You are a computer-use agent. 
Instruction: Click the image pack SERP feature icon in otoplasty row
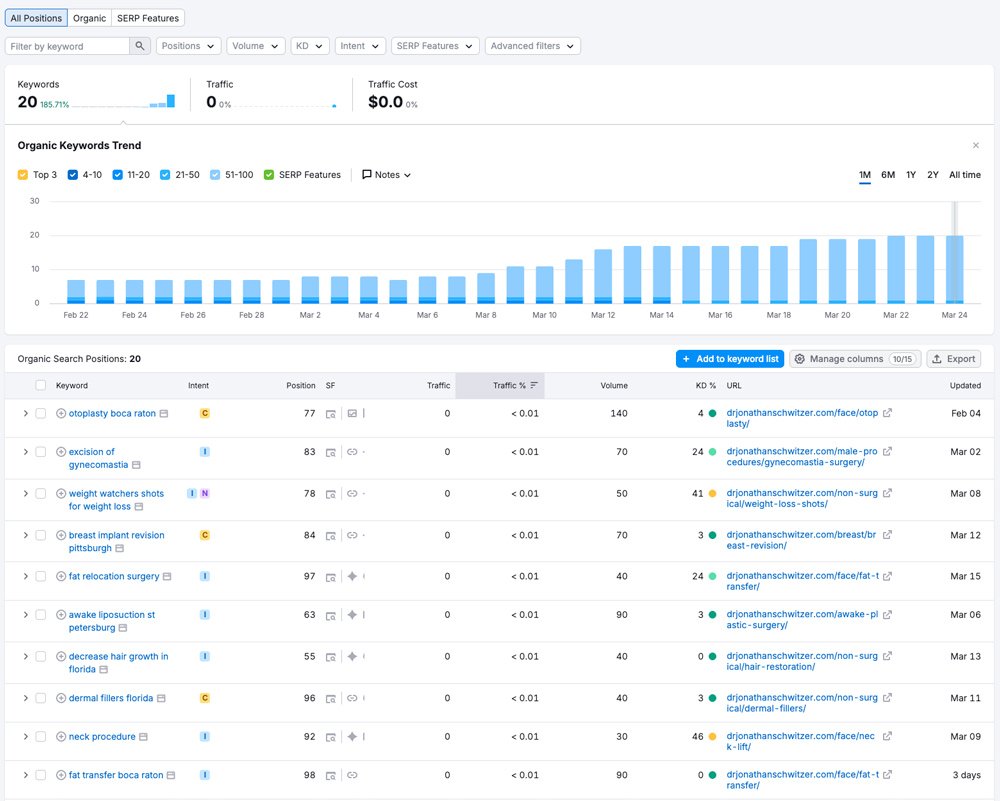[x=351, y=413]
